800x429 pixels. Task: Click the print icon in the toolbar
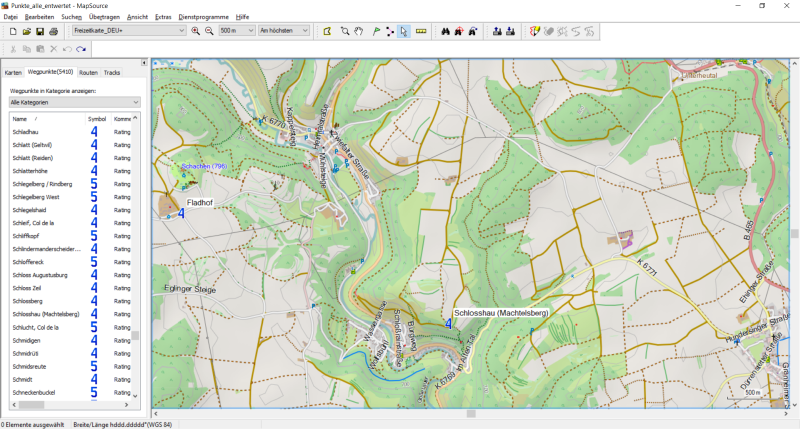click(53, 31)
